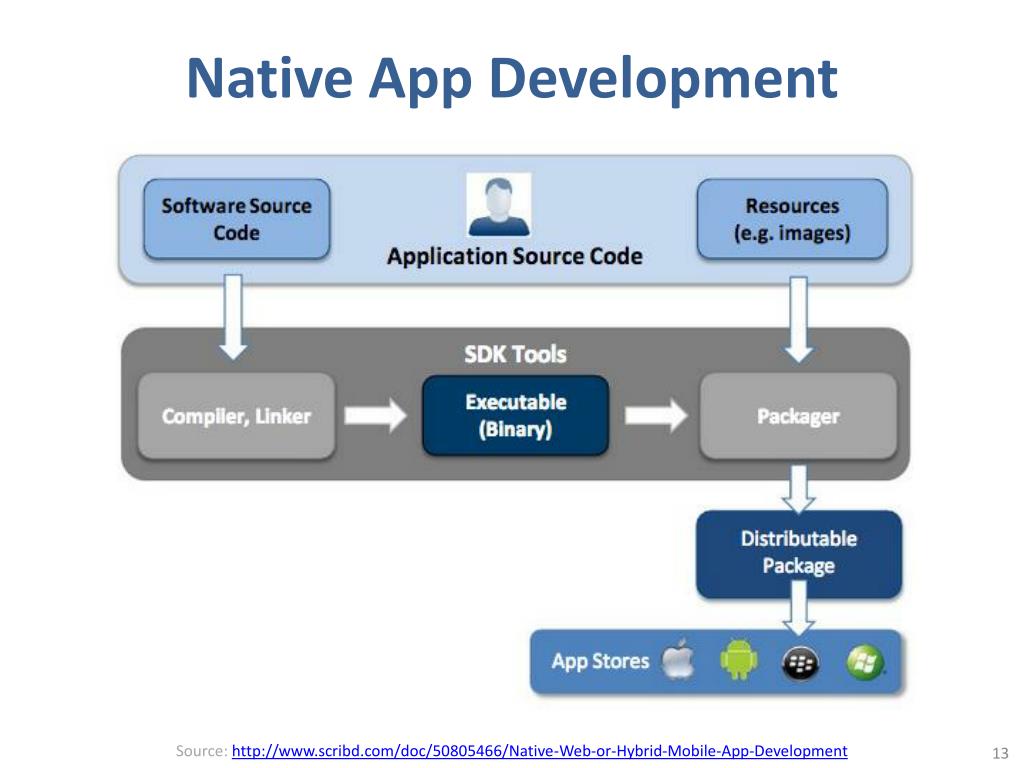Click the developer person avatar icon
Viewport: 1024px width, 768px height.
click(x=499, y=204)
